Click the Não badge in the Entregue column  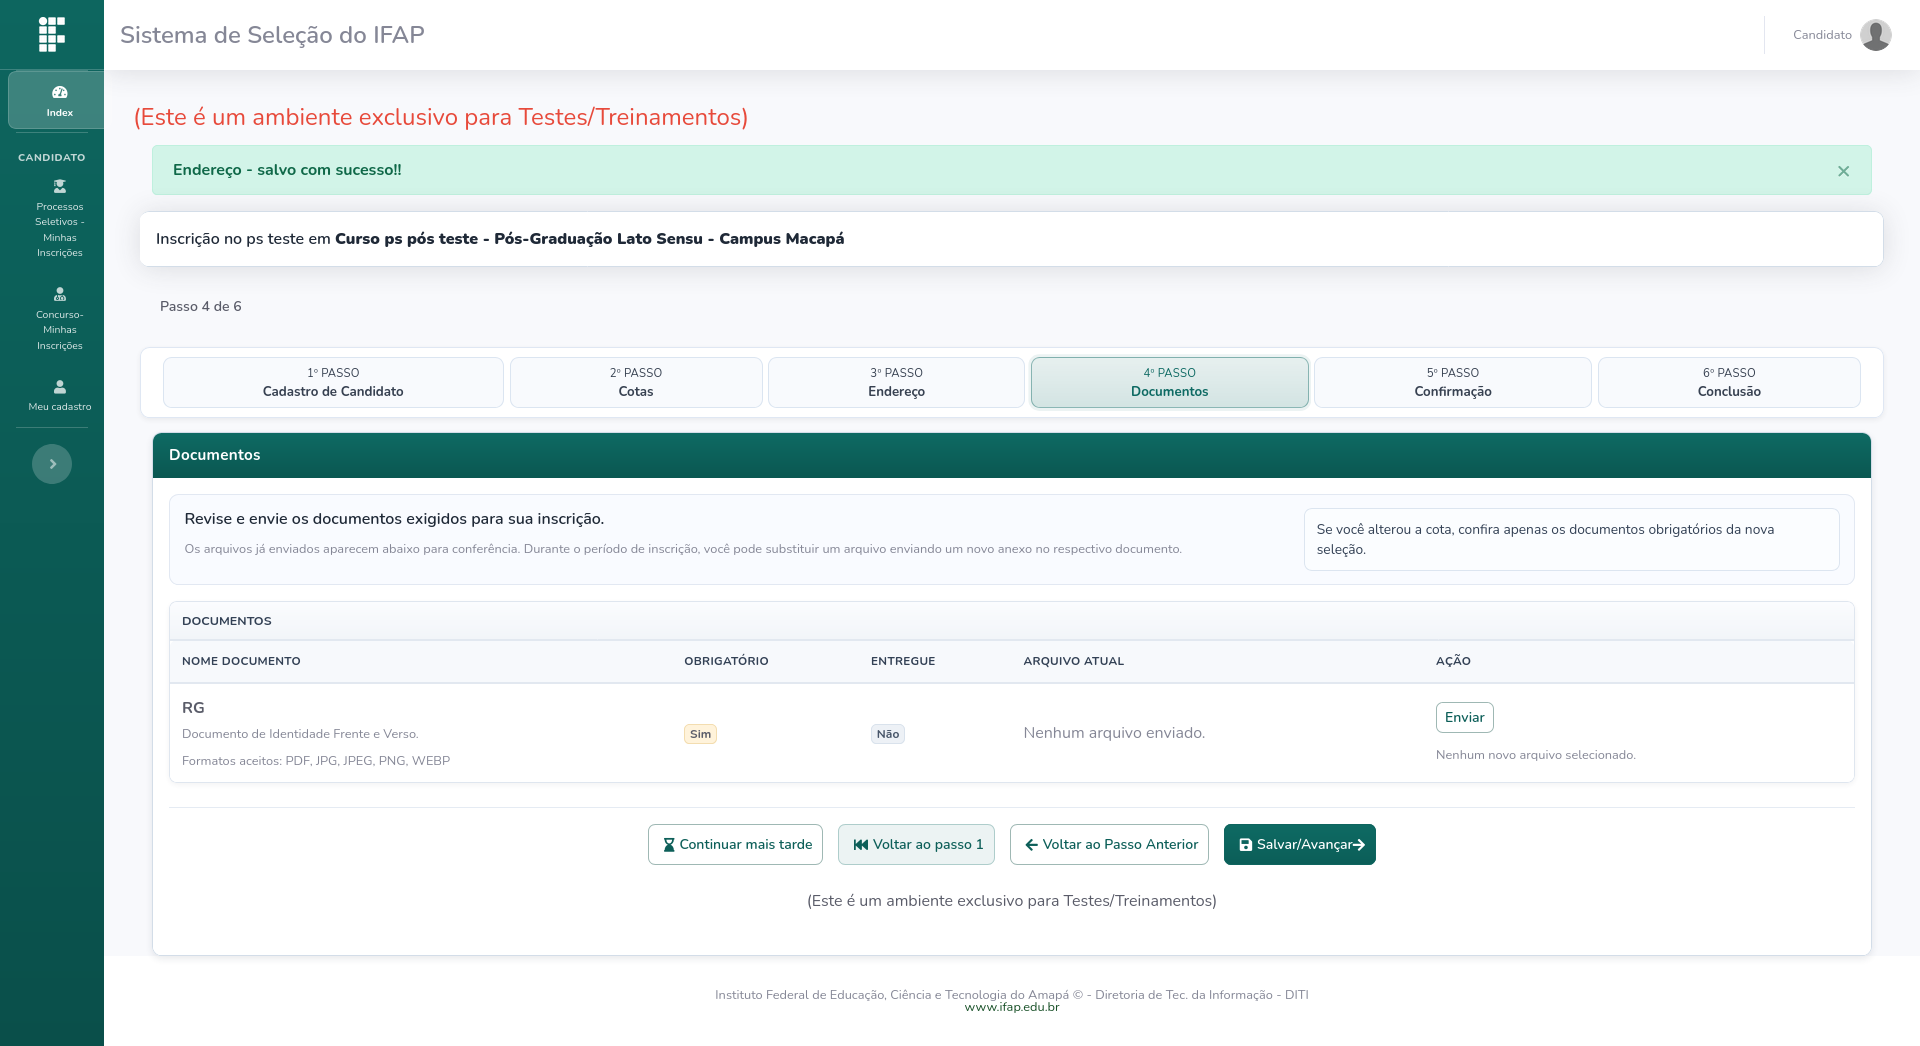pyautogui.click(x=887, y=734)
